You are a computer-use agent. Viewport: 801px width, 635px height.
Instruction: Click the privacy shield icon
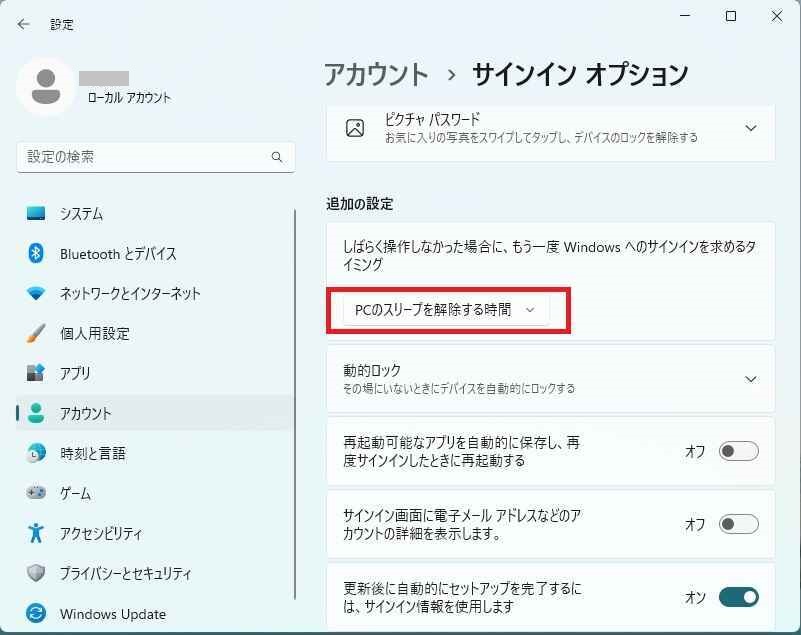36,573
